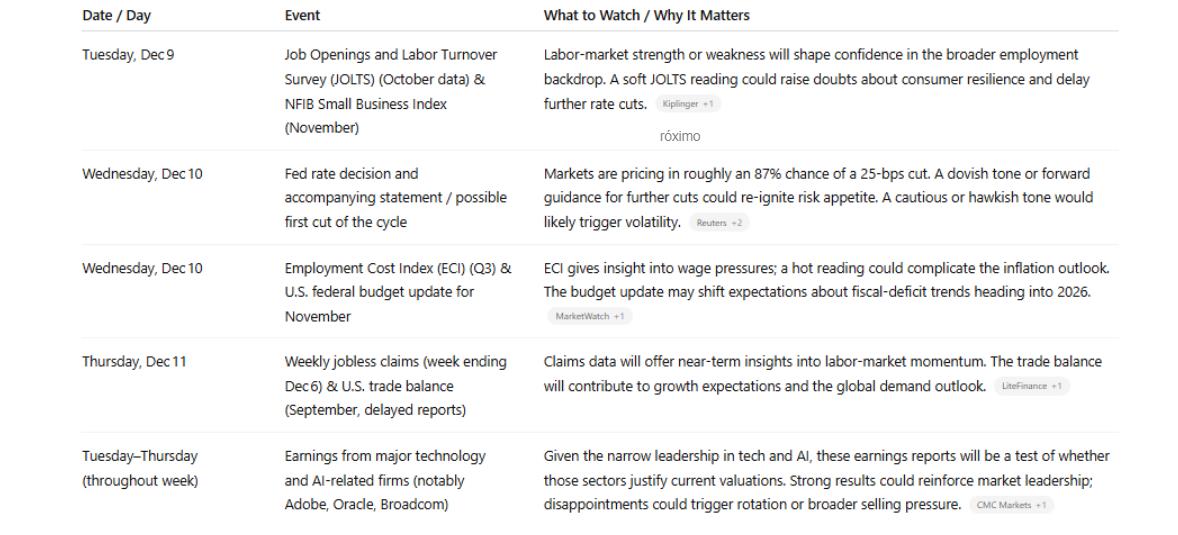
Task: Click the LiteFinance +1 citation chip
Action: point(1032,386)
